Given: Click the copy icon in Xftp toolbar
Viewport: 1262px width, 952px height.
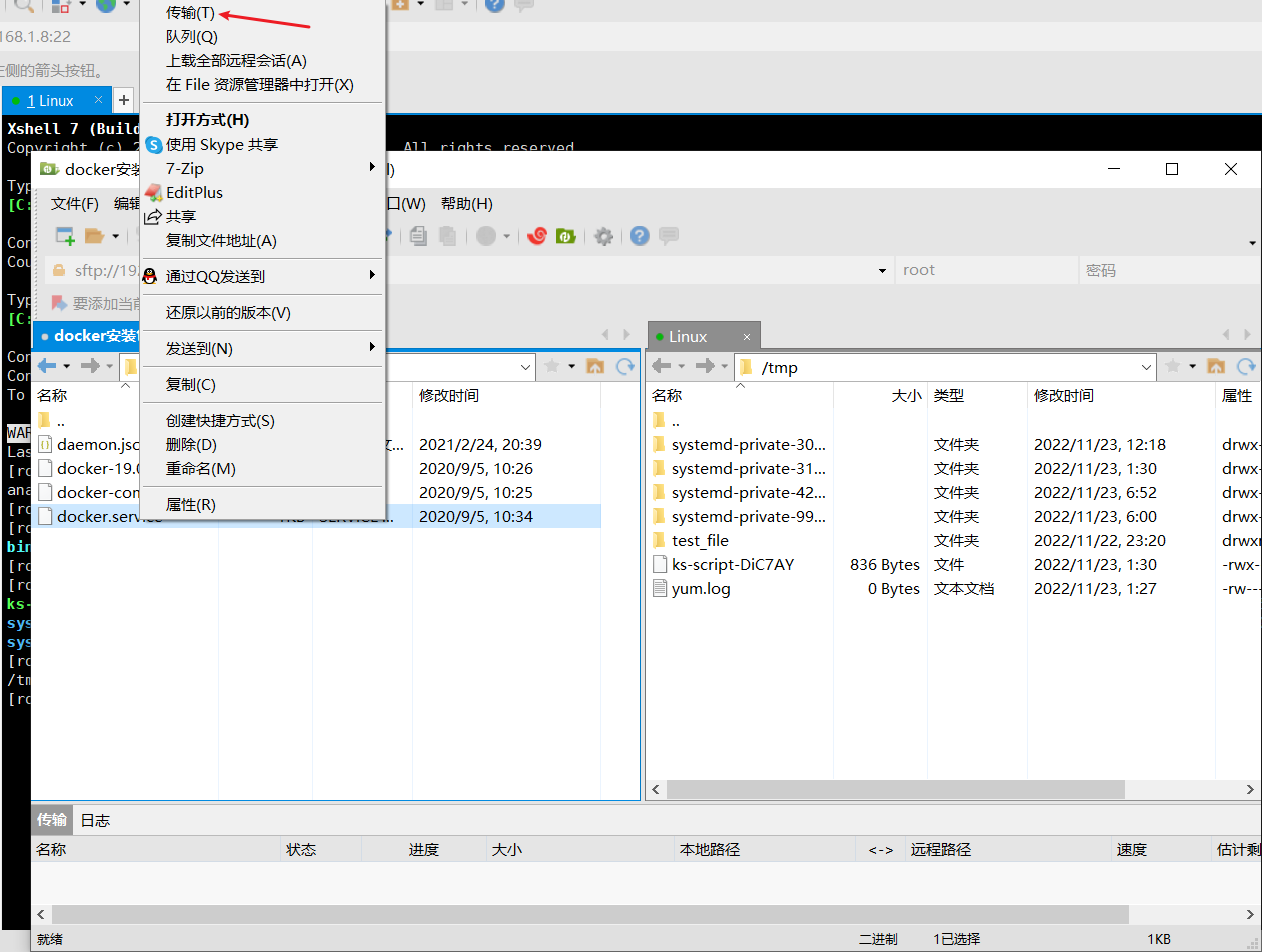Looking at the screenshot, I should click(419, 236).
